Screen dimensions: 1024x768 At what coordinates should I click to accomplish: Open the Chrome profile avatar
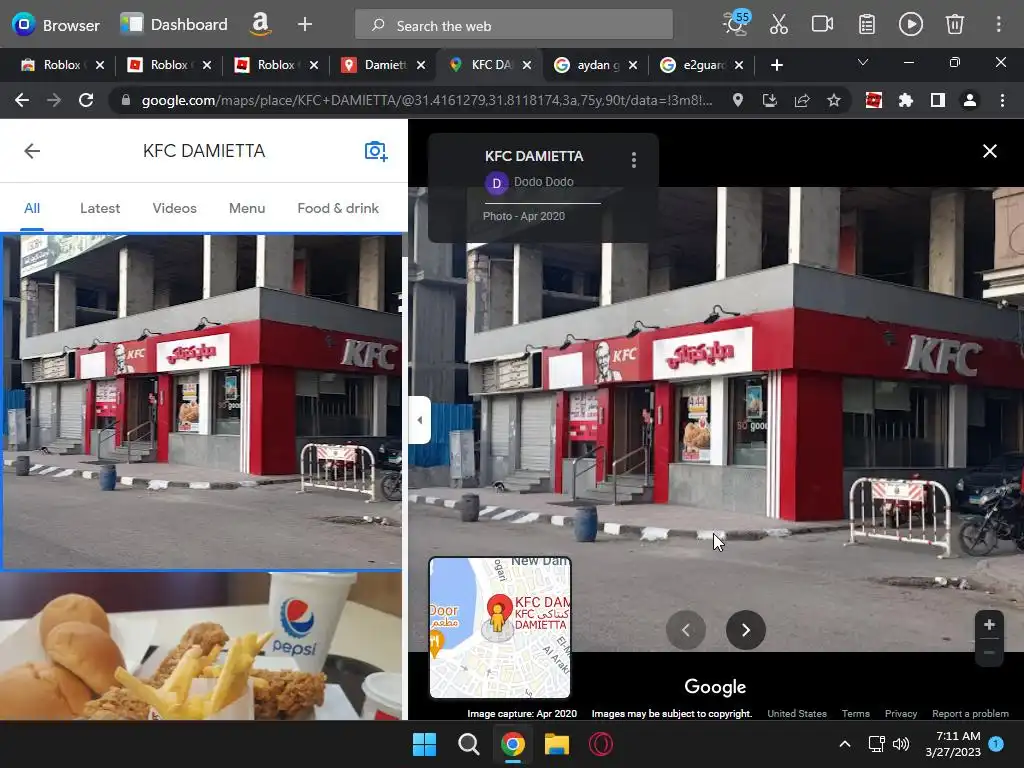pyautogui.click(x=970, y=100)
